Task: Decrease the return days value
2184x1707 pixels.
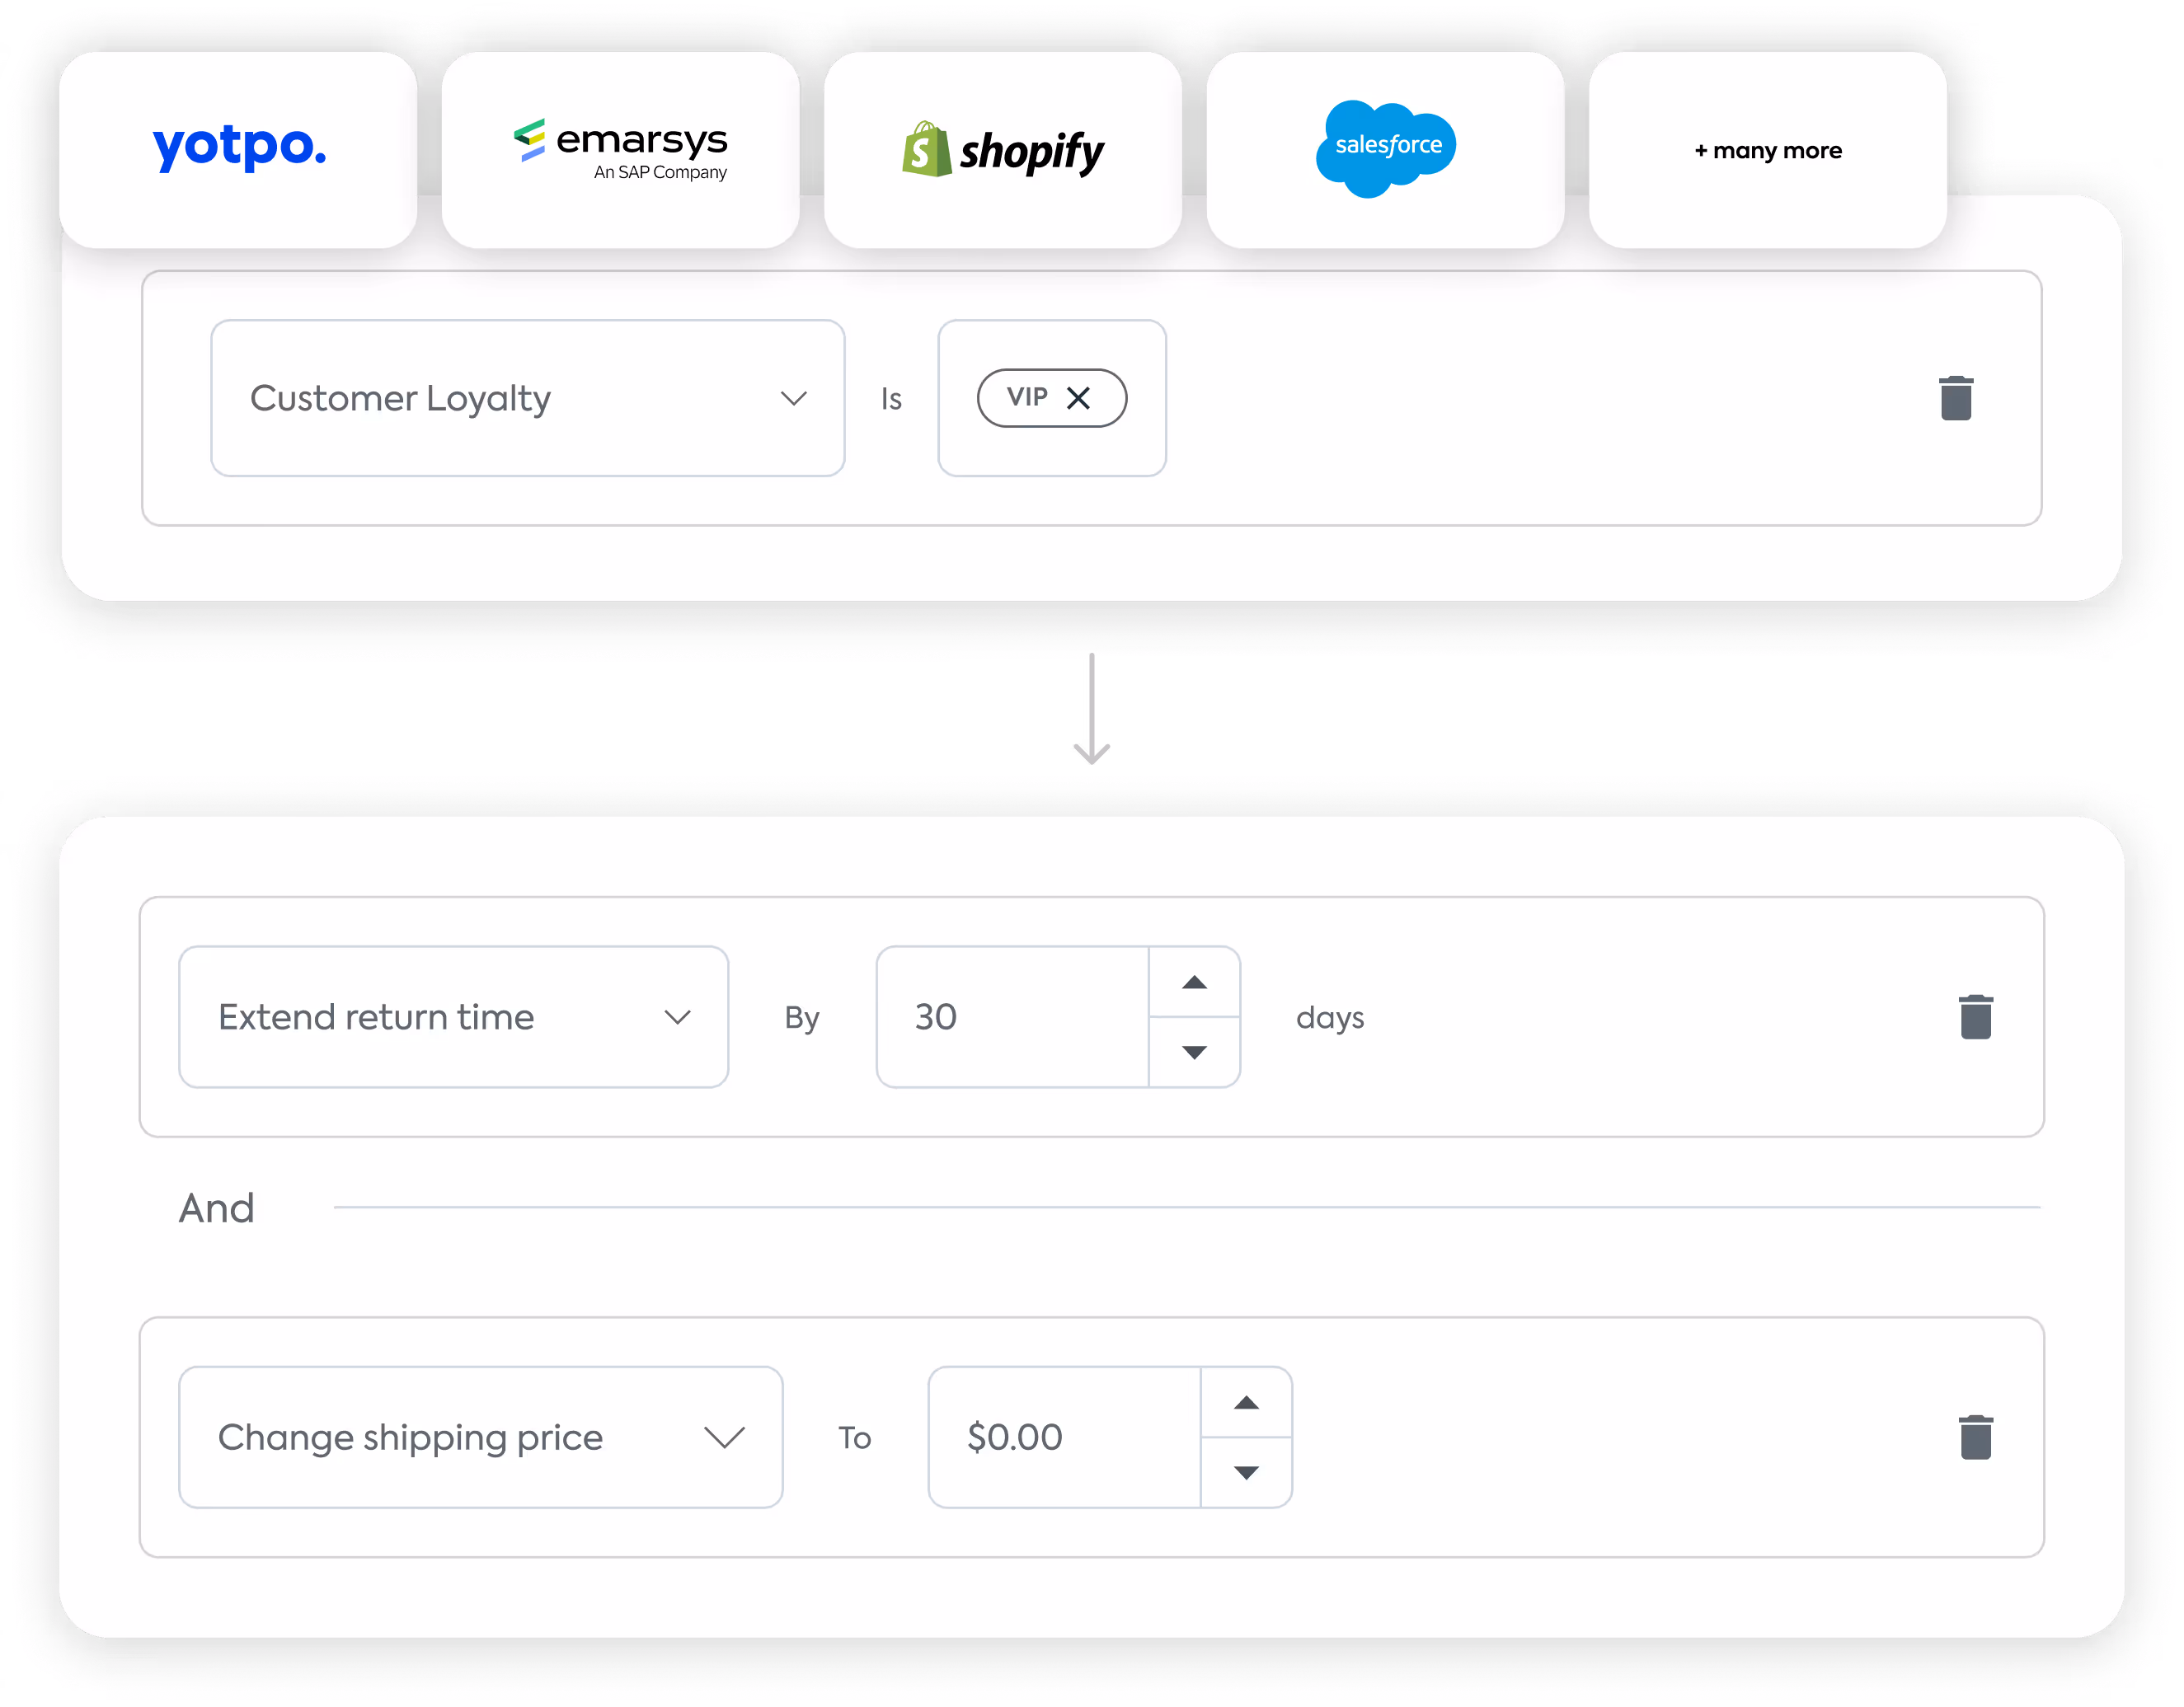Action: click(x=1195, y=1052)
